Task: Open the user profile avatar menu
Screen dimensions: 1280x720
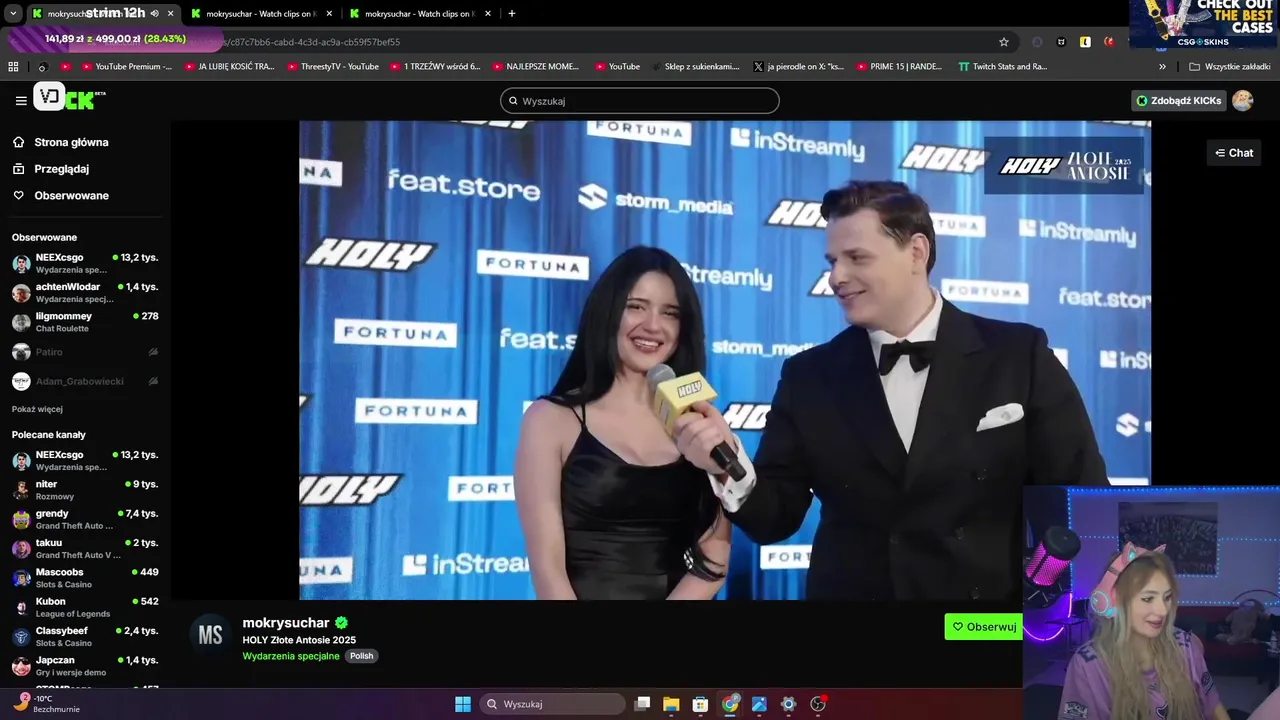Action: coord(1242,101)
